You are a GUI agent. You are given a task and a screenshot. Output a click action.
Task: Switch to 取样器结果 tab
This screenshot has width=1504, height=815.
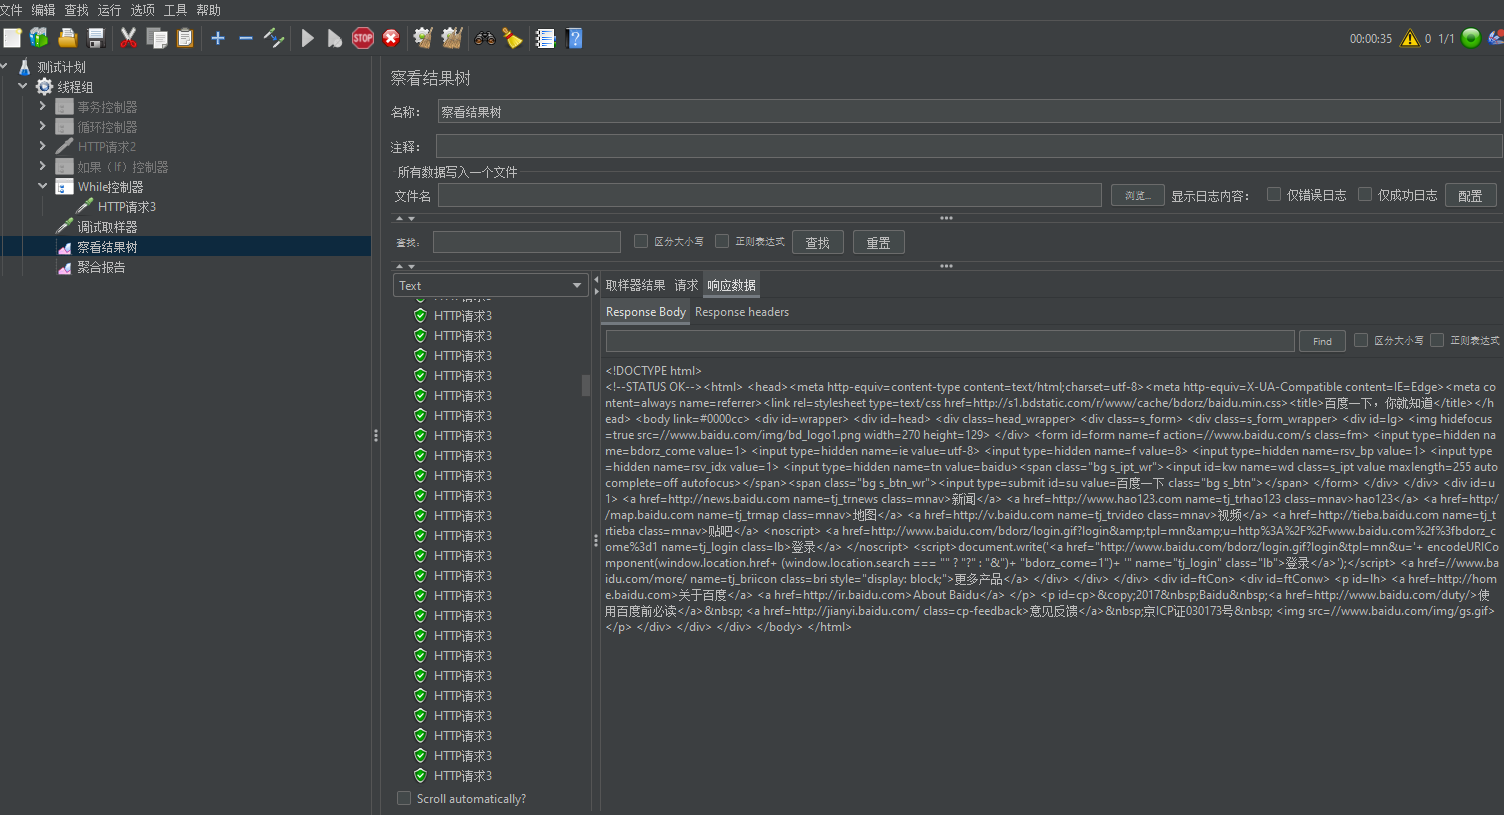point(635,285)
